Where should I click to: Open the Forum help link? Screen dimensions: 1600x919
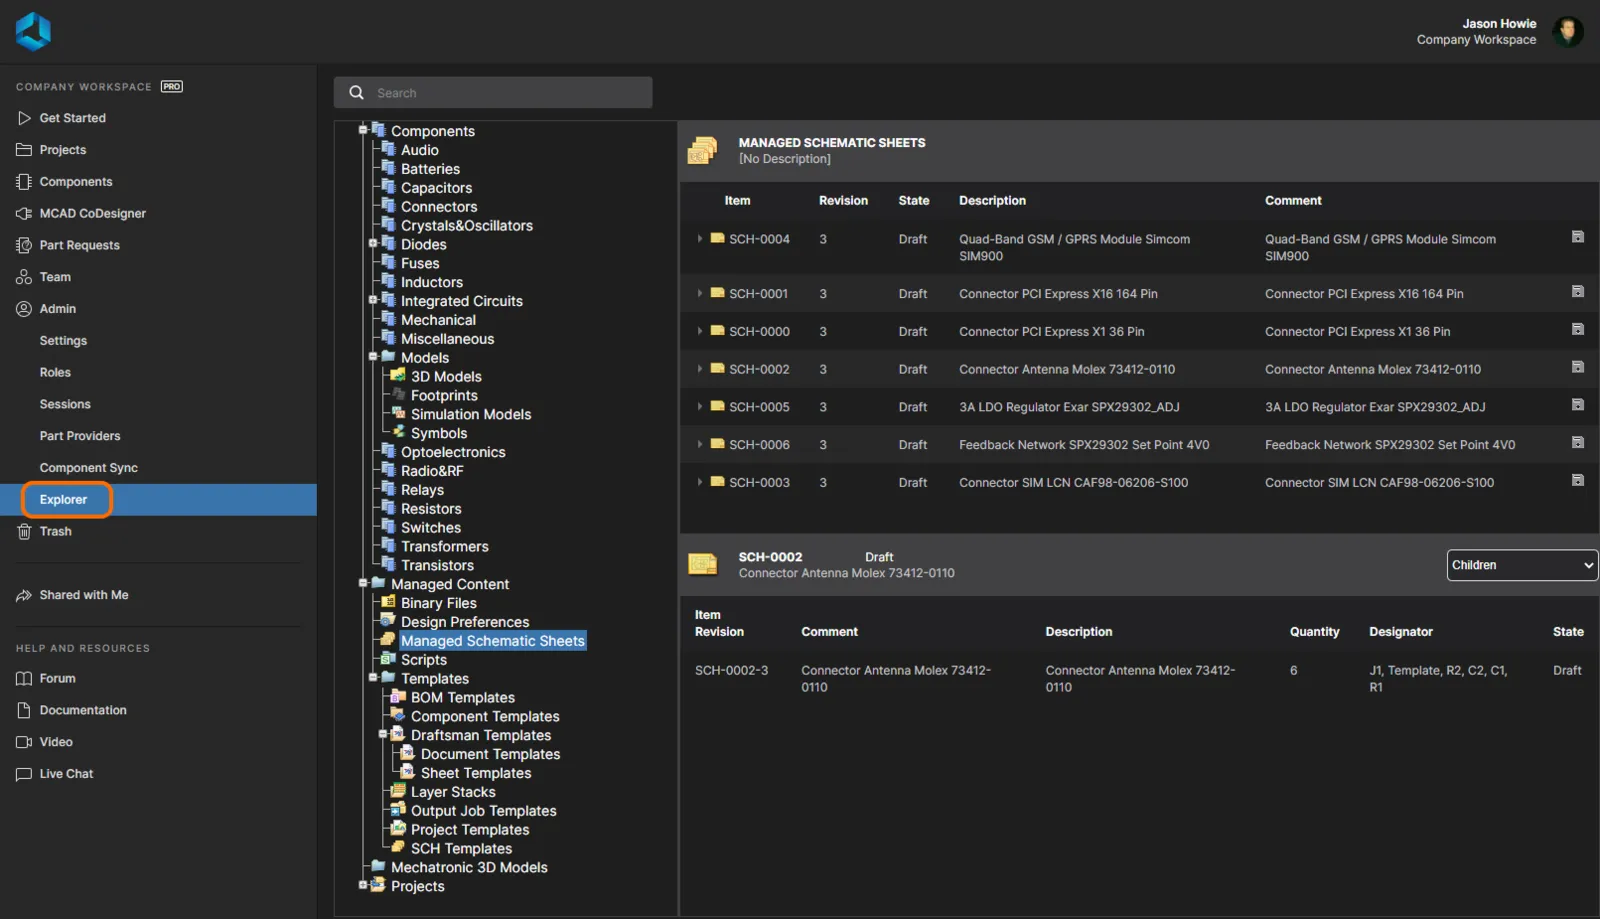pos(57,678)
